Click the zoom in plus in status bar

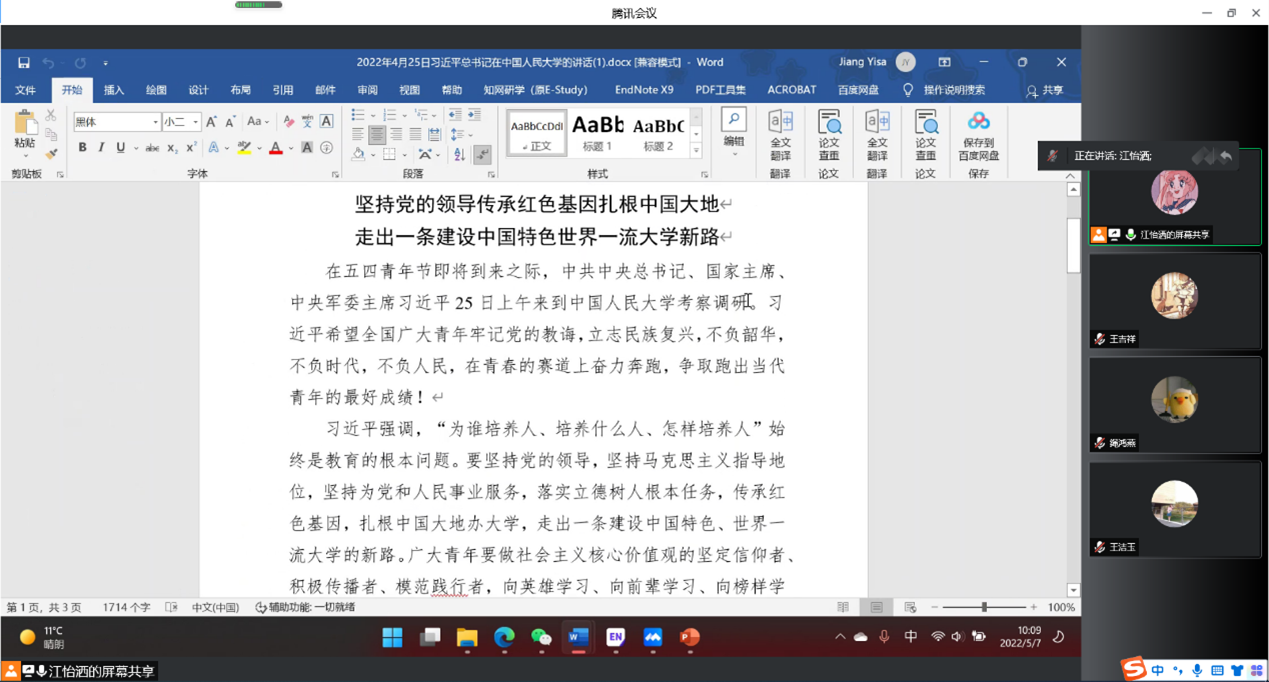pos(1034,607)
